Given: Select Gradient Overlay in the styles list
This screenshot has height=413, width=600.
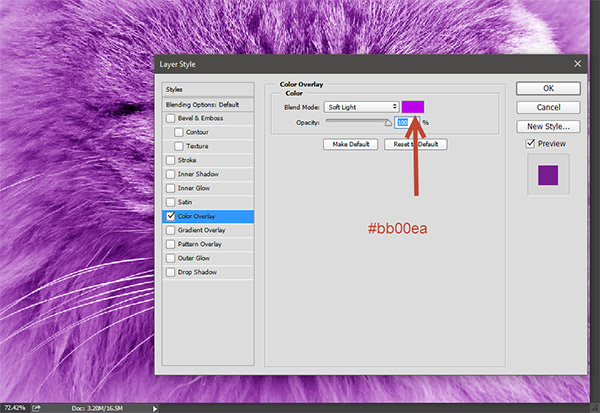Looking at the screenshot, I should pyautogui.click(x=202, y=230).
